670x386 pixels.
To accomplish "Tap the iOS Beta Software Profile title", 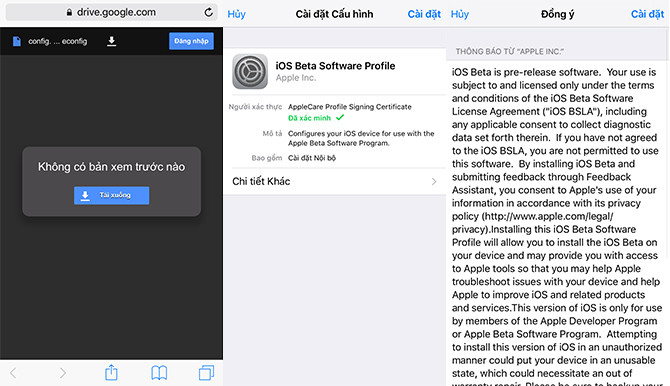I will click(x=335, y=66).
